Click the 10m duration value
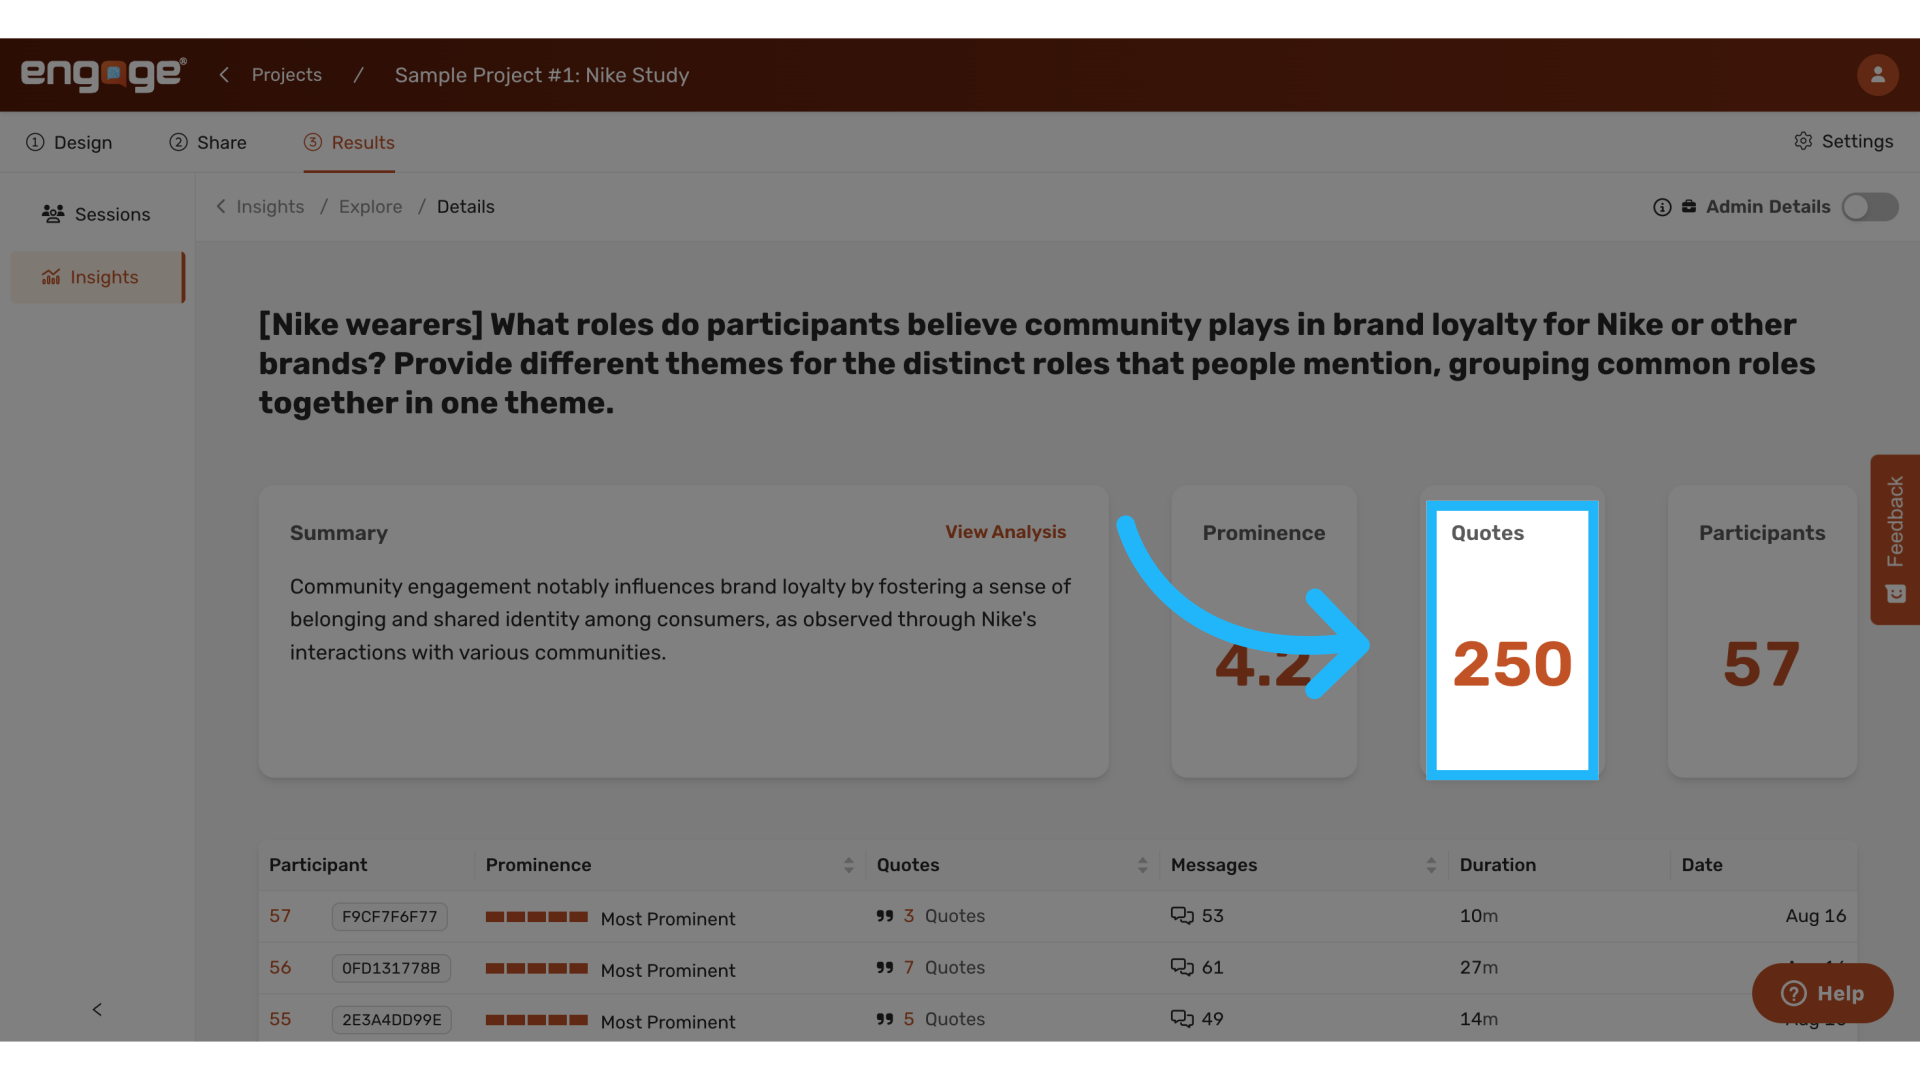Screen dimensions: 1920x1080 [x=1479, y=916]
